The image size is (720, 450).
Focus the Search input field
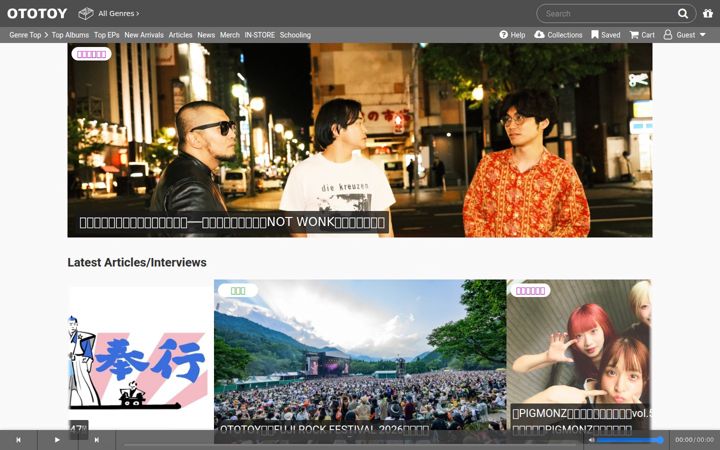[x=608, y=14]
